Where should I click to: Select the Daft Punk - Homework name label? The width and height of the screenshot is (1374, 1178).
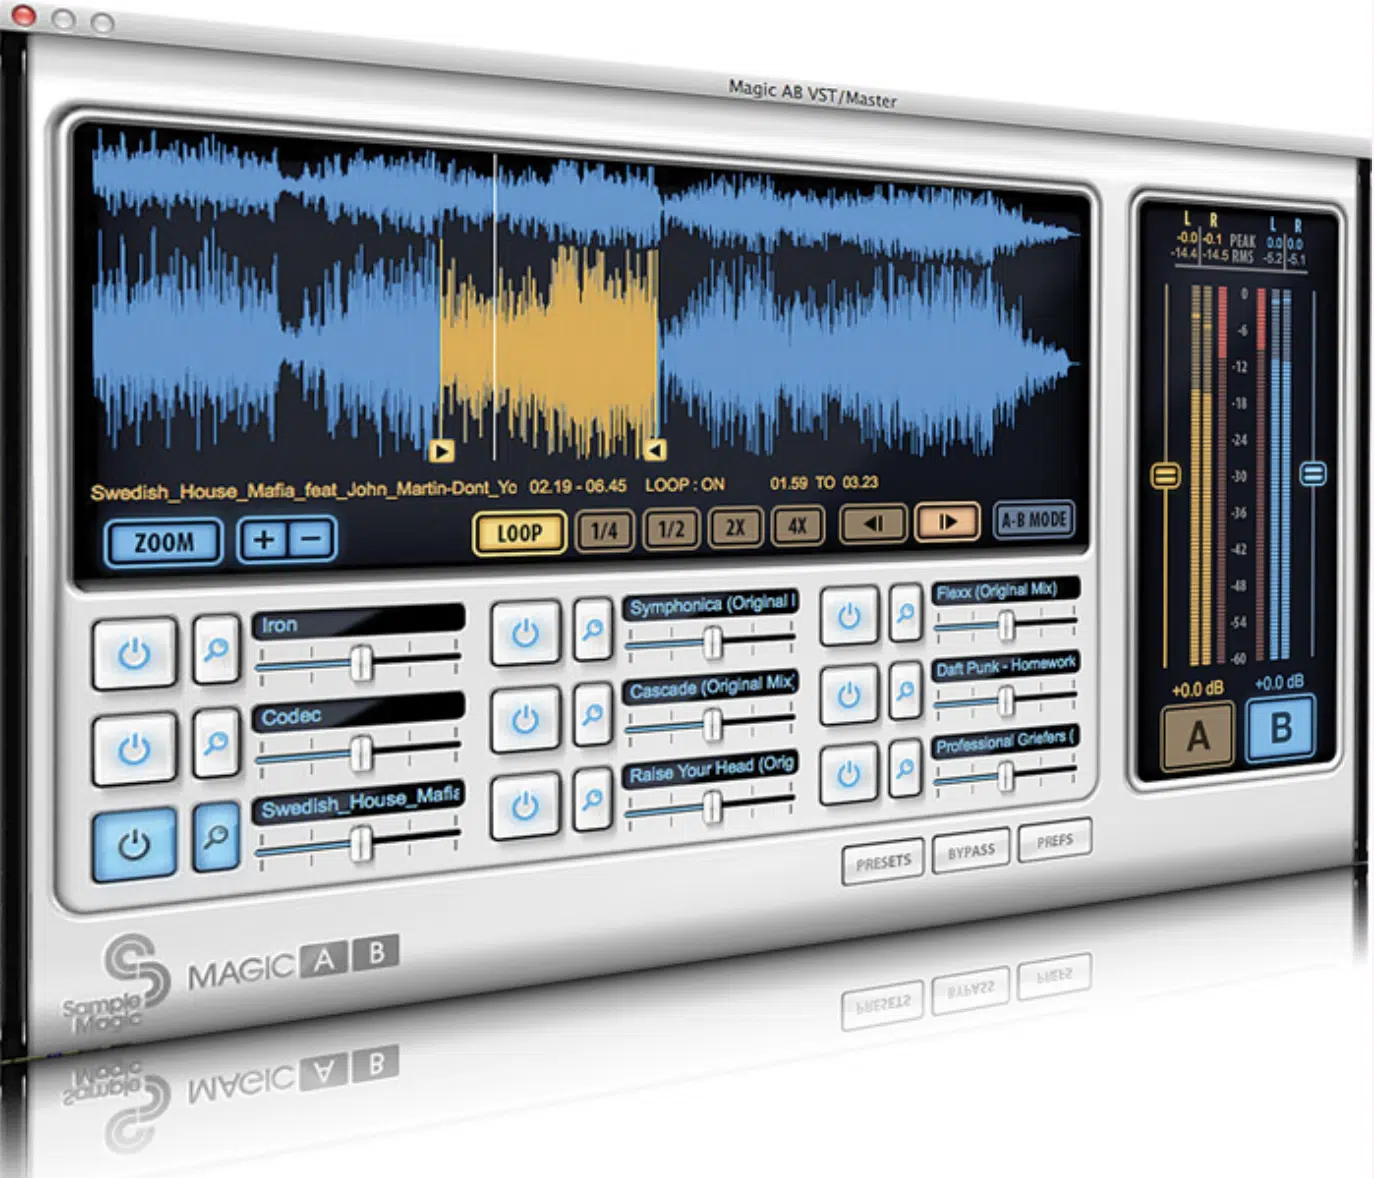(x=1006, y=666)
